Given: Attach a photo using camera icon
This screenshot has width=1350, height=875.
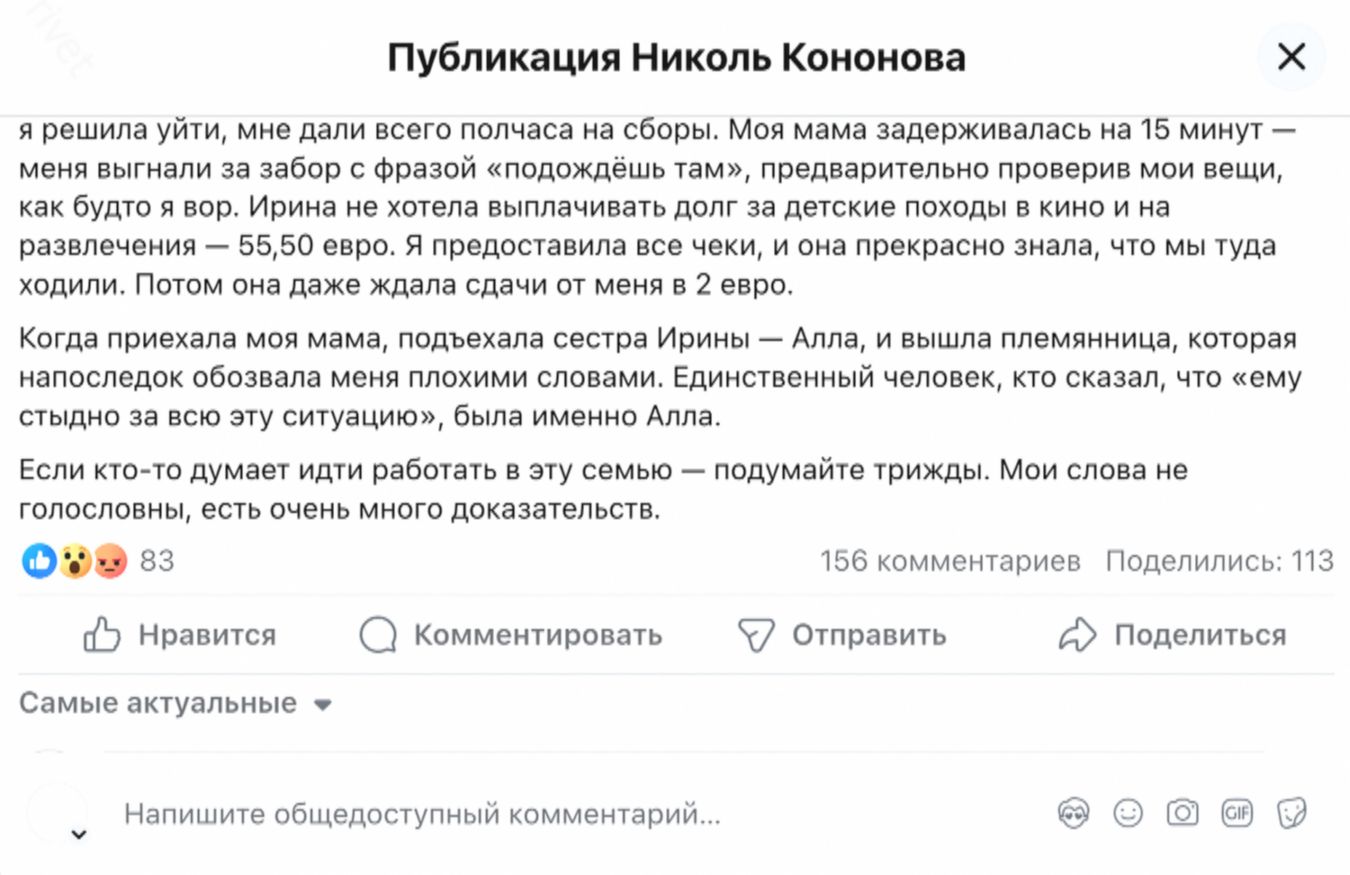Looking at the screenshot, I should 1182,813.
